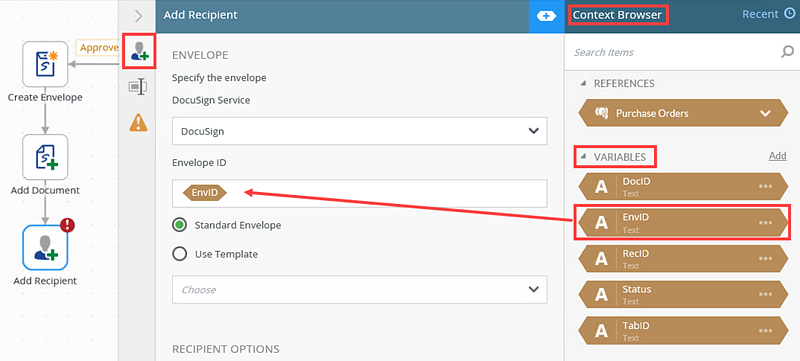Open the options menu for the RecID variable
Viewport: 800px width, 361px height.
pyautogui.click(x=765, y=259)
